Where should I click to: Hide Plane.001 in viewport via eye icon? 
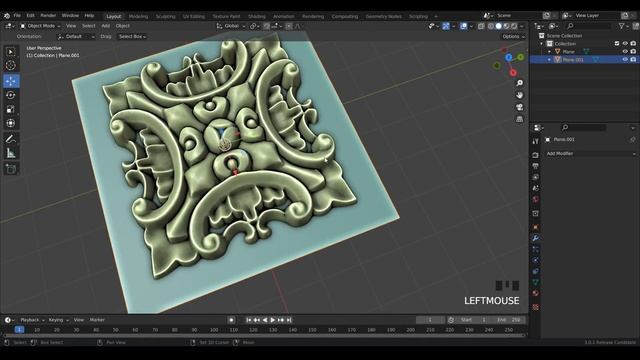point(625,60)
